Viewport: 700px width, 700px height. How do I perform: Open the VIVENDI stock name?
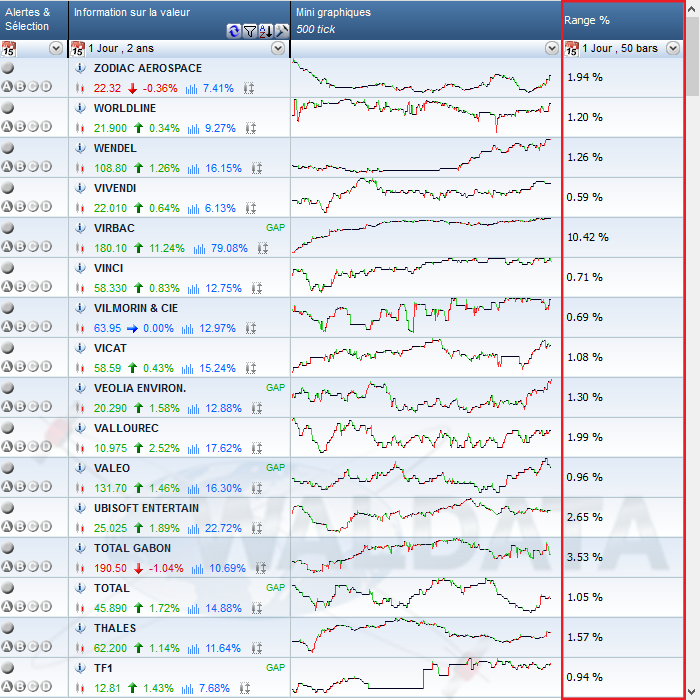tap(115, 188)
